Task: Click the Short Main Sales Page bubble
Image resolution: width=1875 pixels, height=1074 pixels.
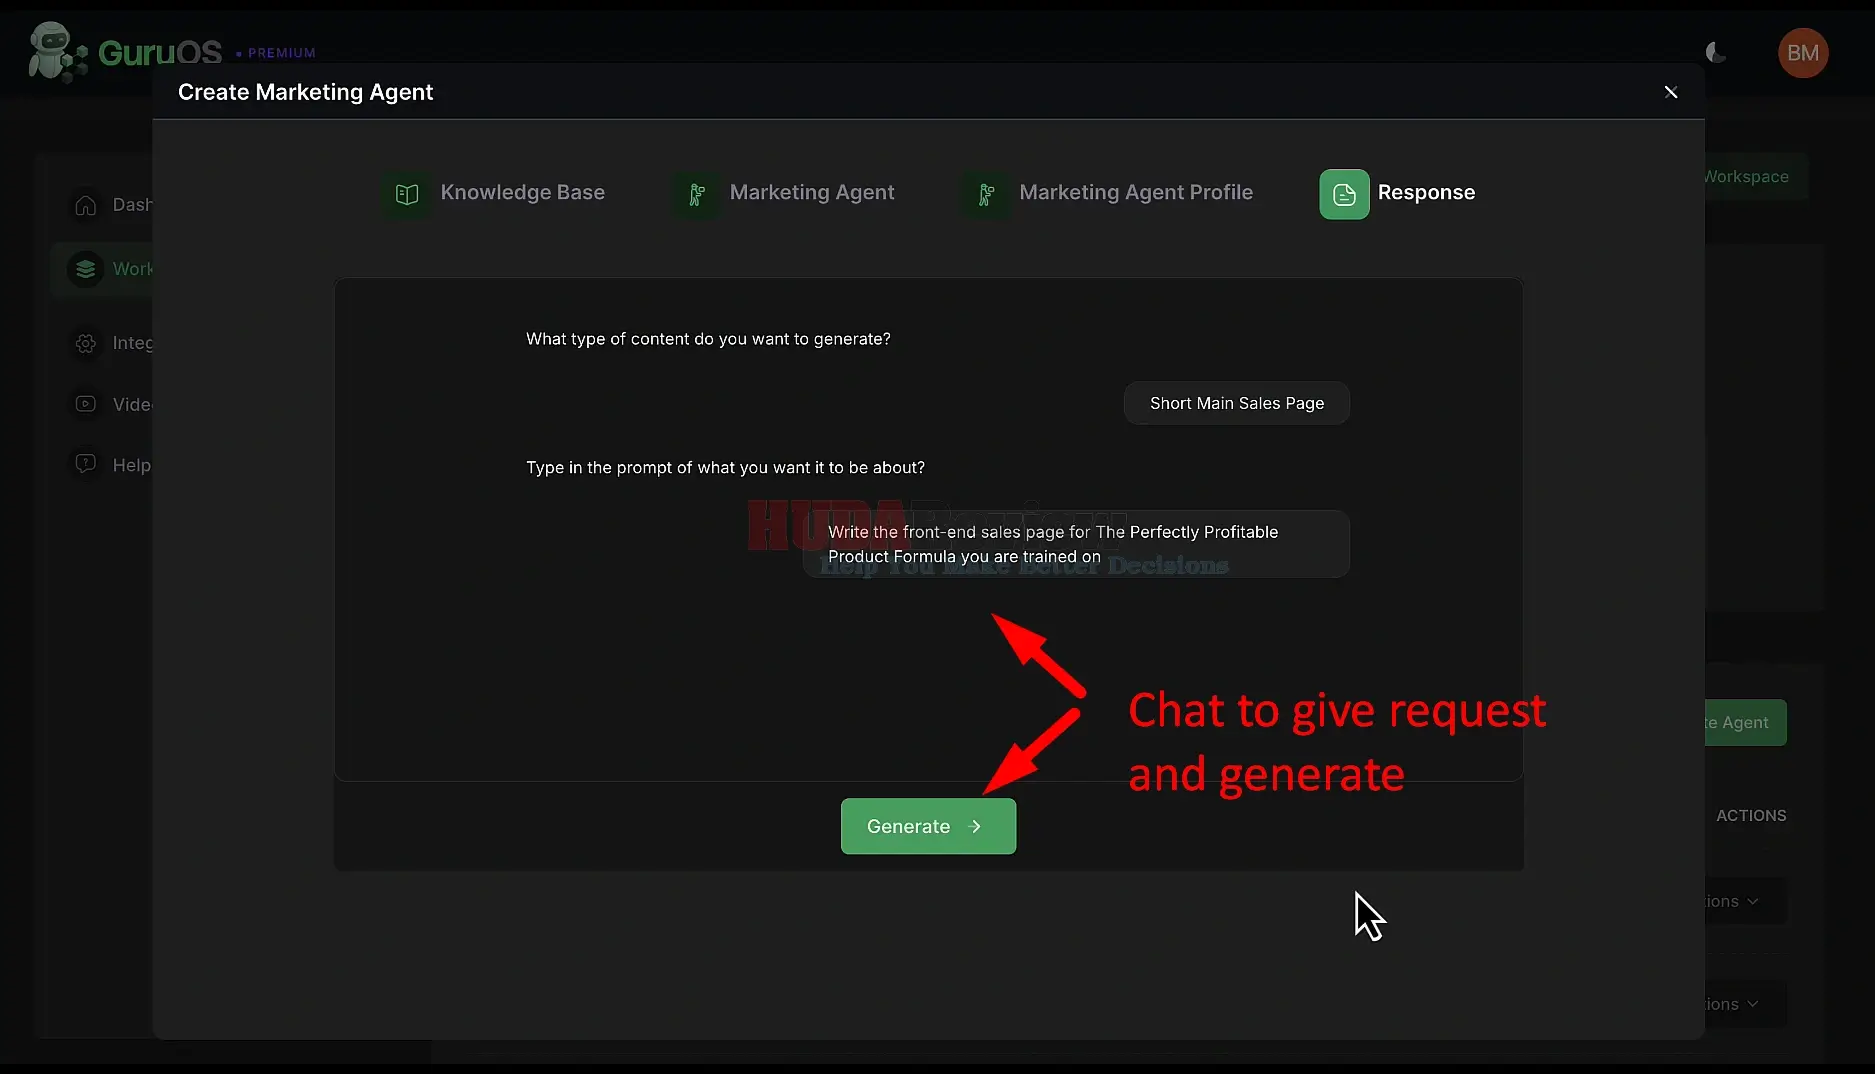Action: click(1236, 403)
